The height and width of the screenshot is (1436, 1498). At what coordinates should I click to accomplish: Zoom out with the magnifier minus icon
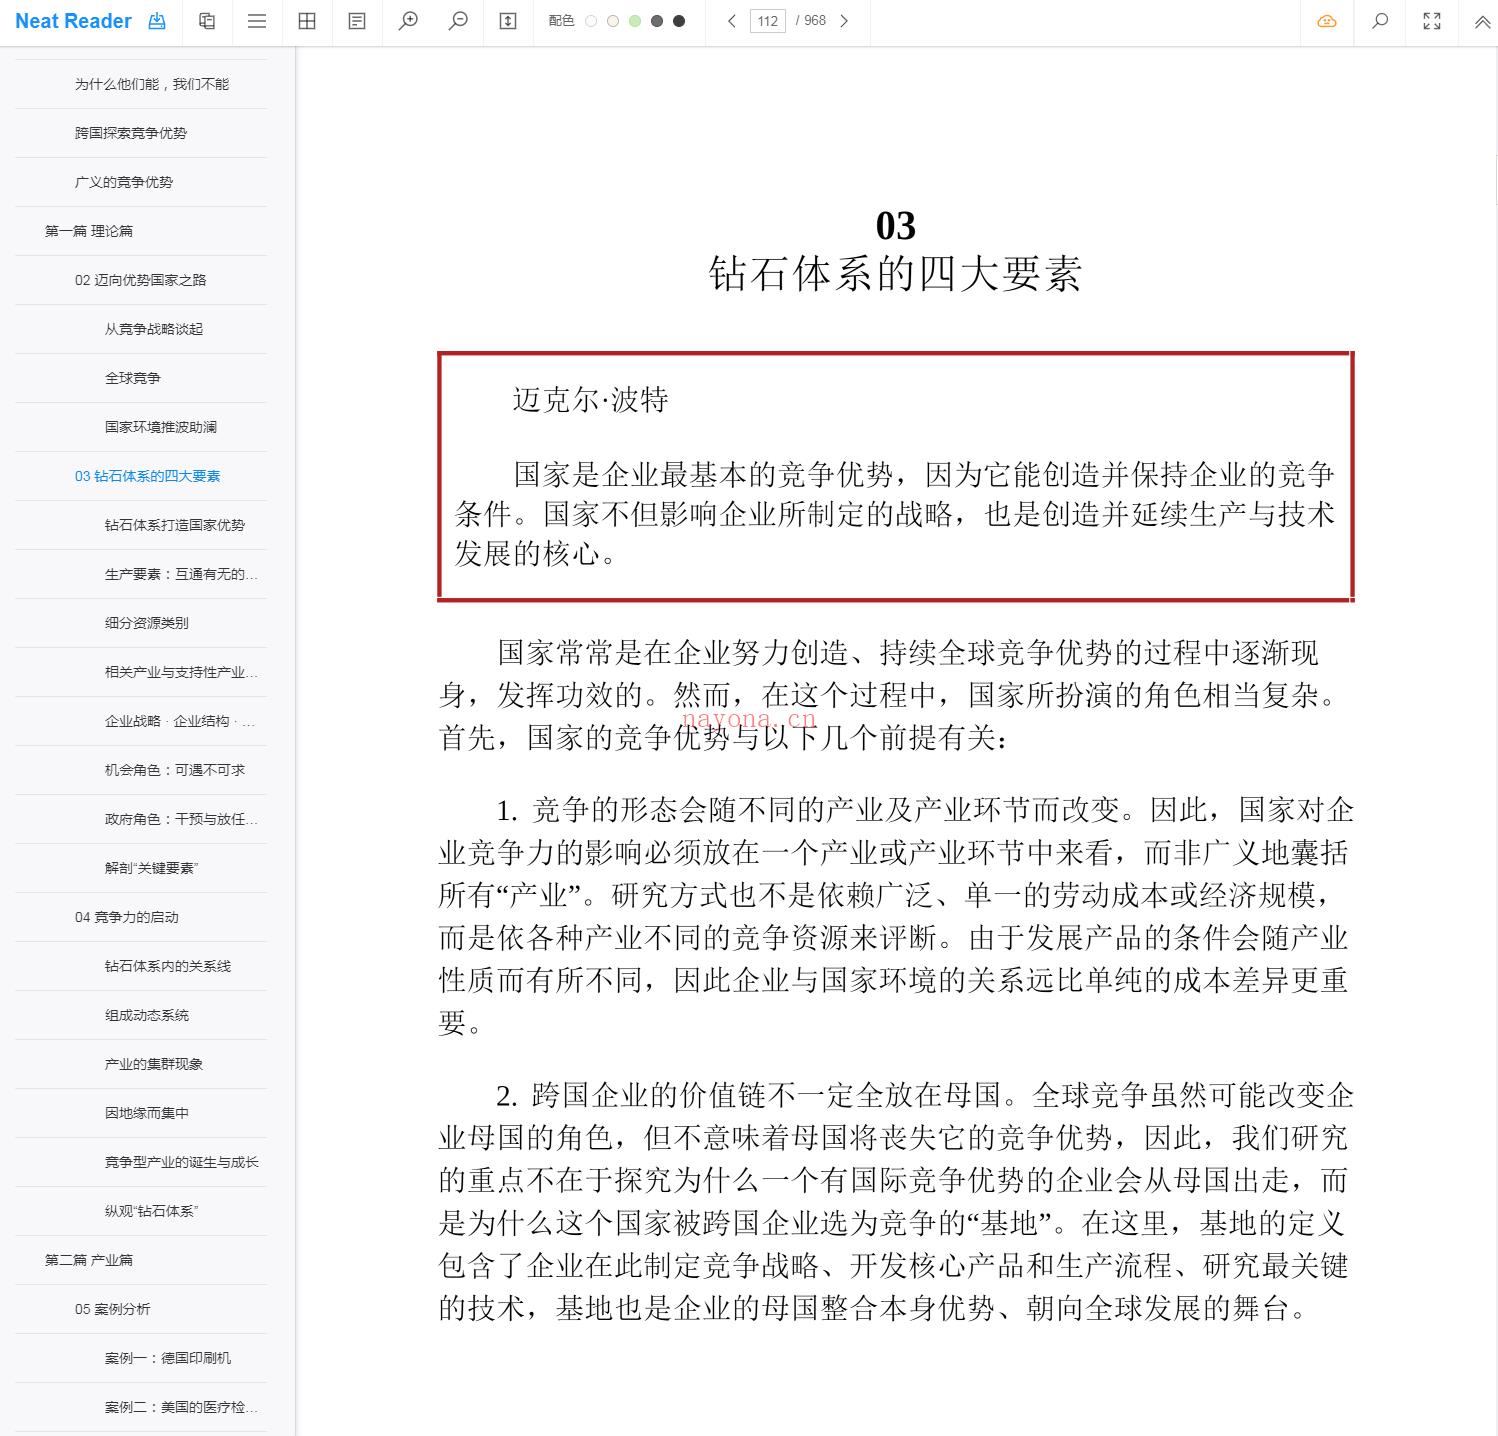(x=458, y=21)
